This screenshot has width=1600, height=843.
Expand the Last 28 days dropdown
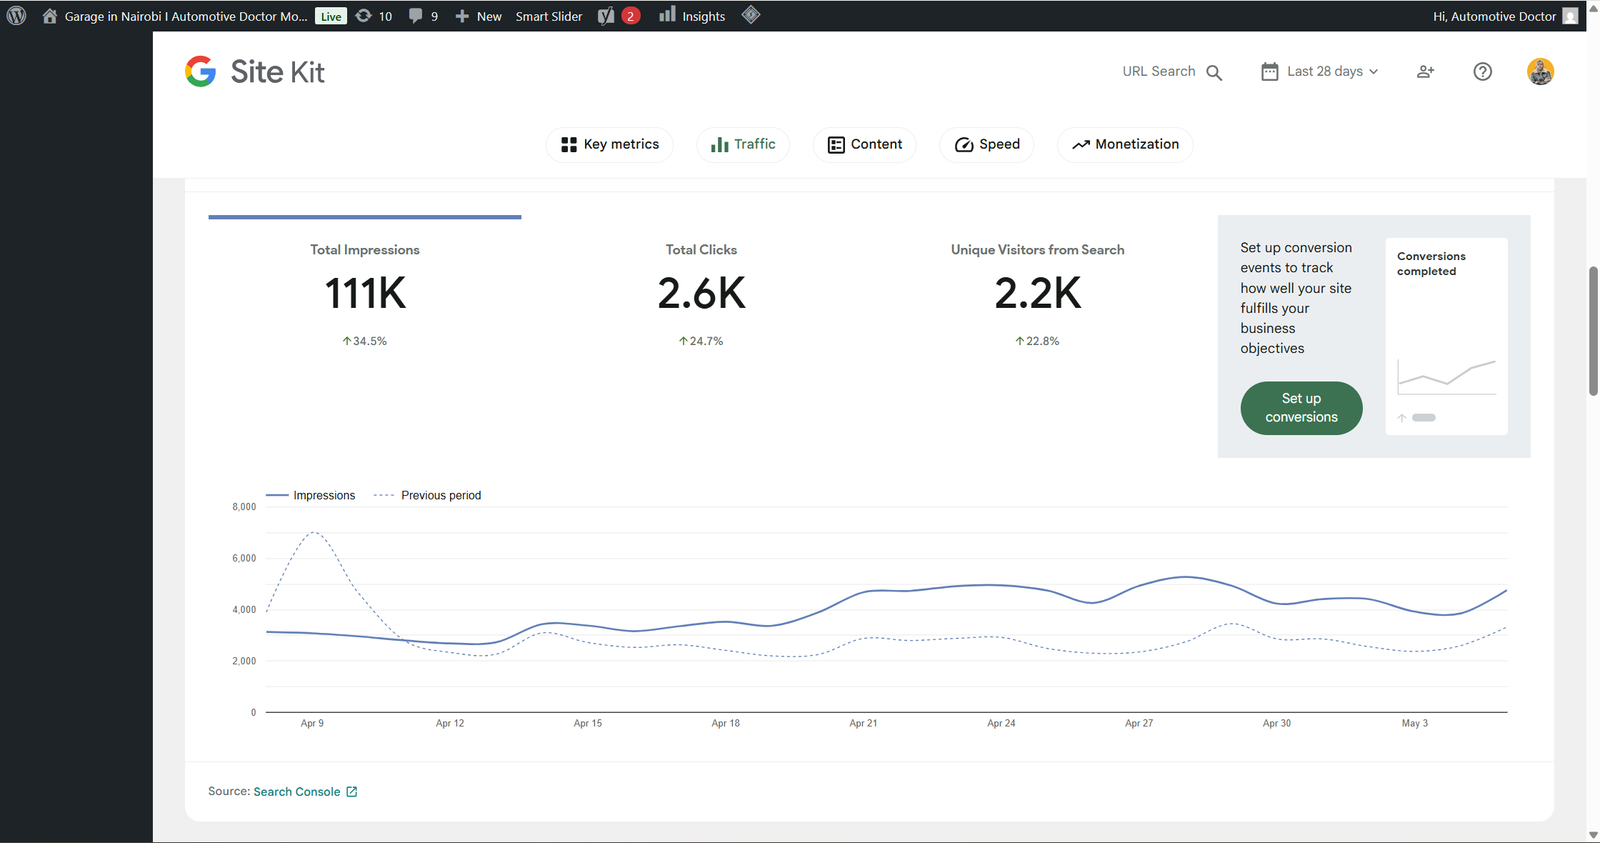pyautogui.click(x=1320, y=71)
